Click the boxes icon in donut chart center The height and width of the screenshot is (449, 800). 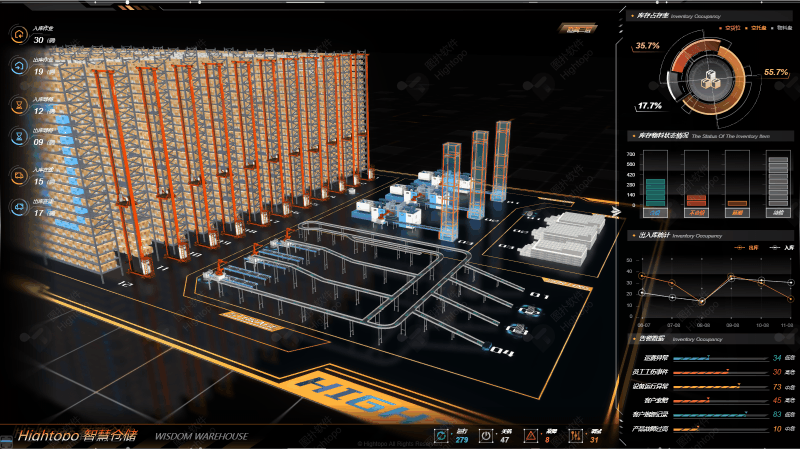712,79
